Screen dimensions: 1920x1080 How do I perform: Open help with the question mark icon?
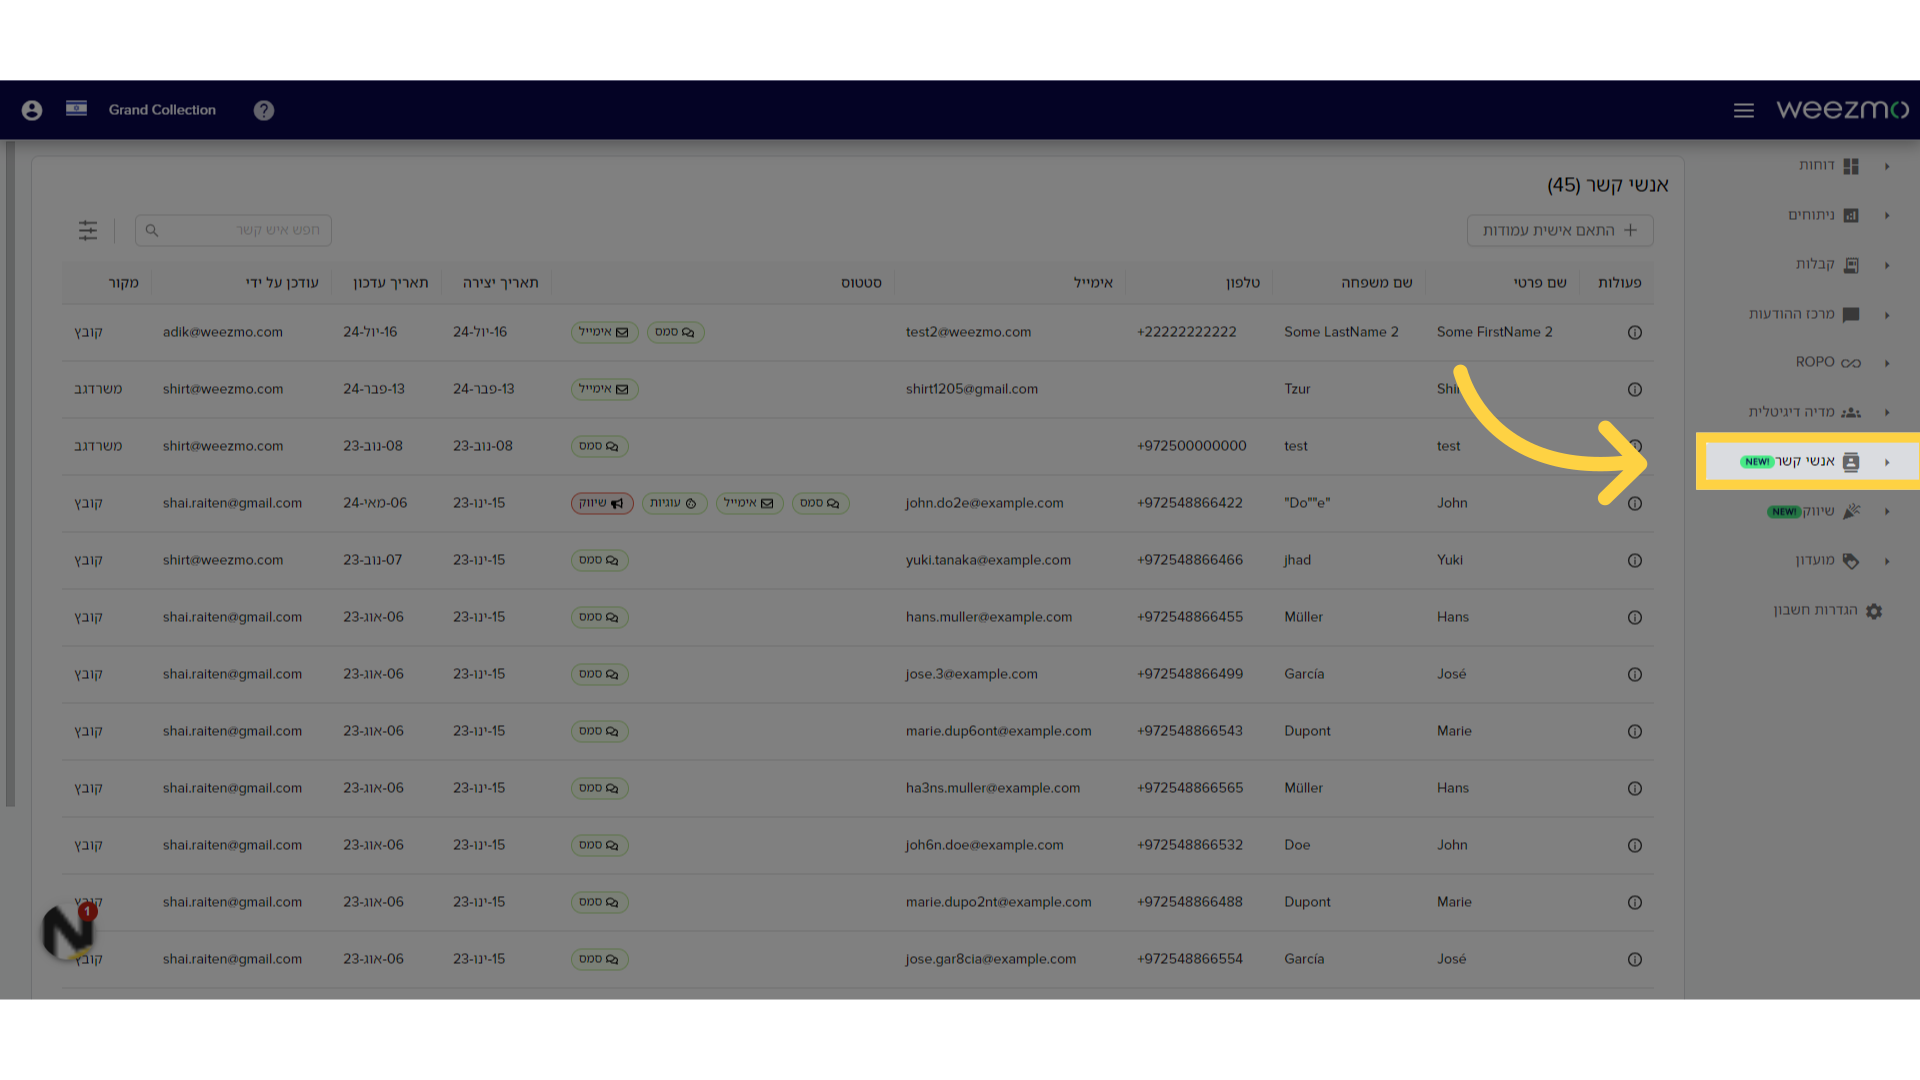pos(264,110)
